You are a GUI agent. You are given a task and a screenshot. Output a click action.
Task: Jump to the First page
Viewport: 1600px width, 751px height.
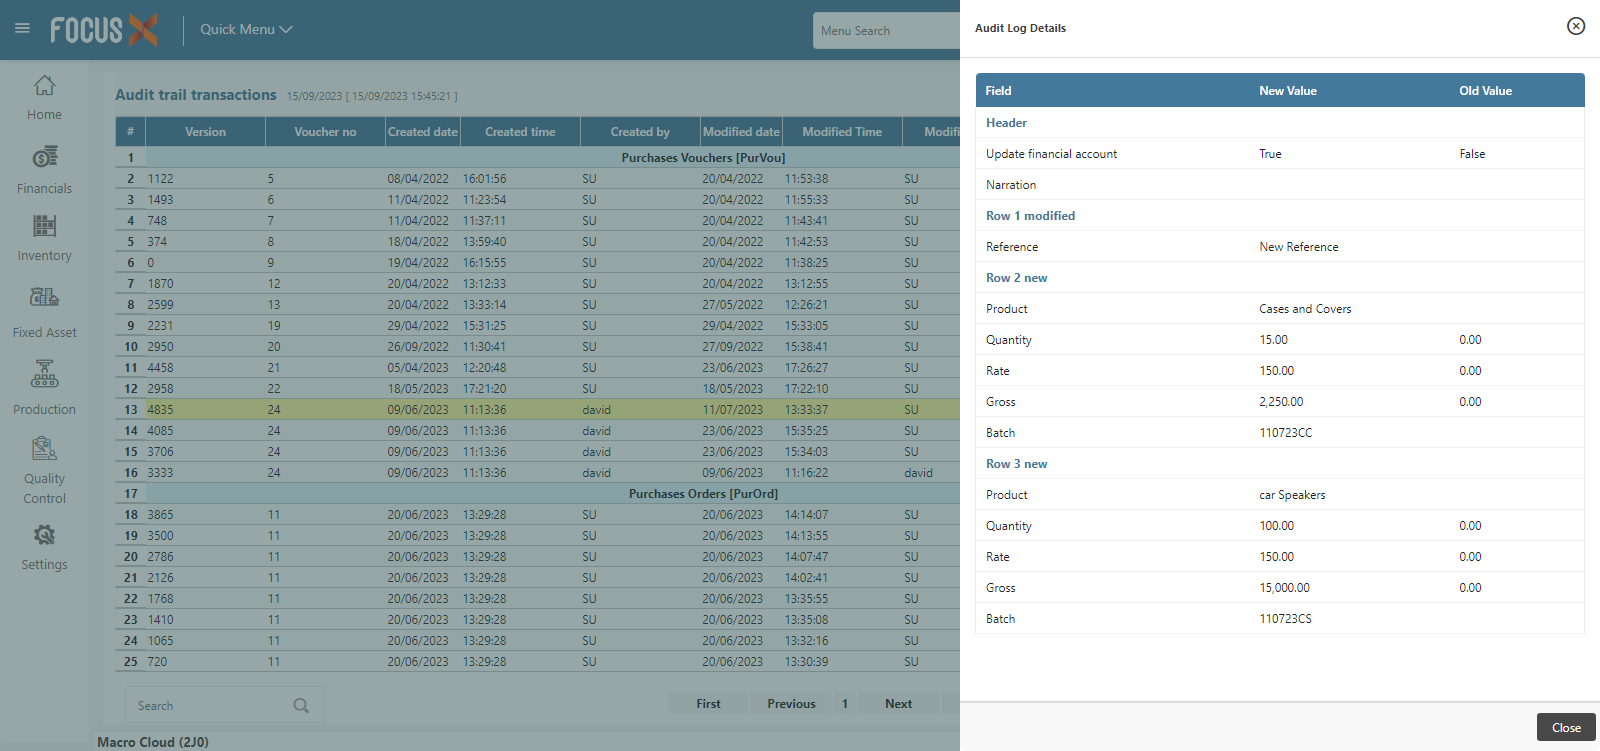coord(708,704)
